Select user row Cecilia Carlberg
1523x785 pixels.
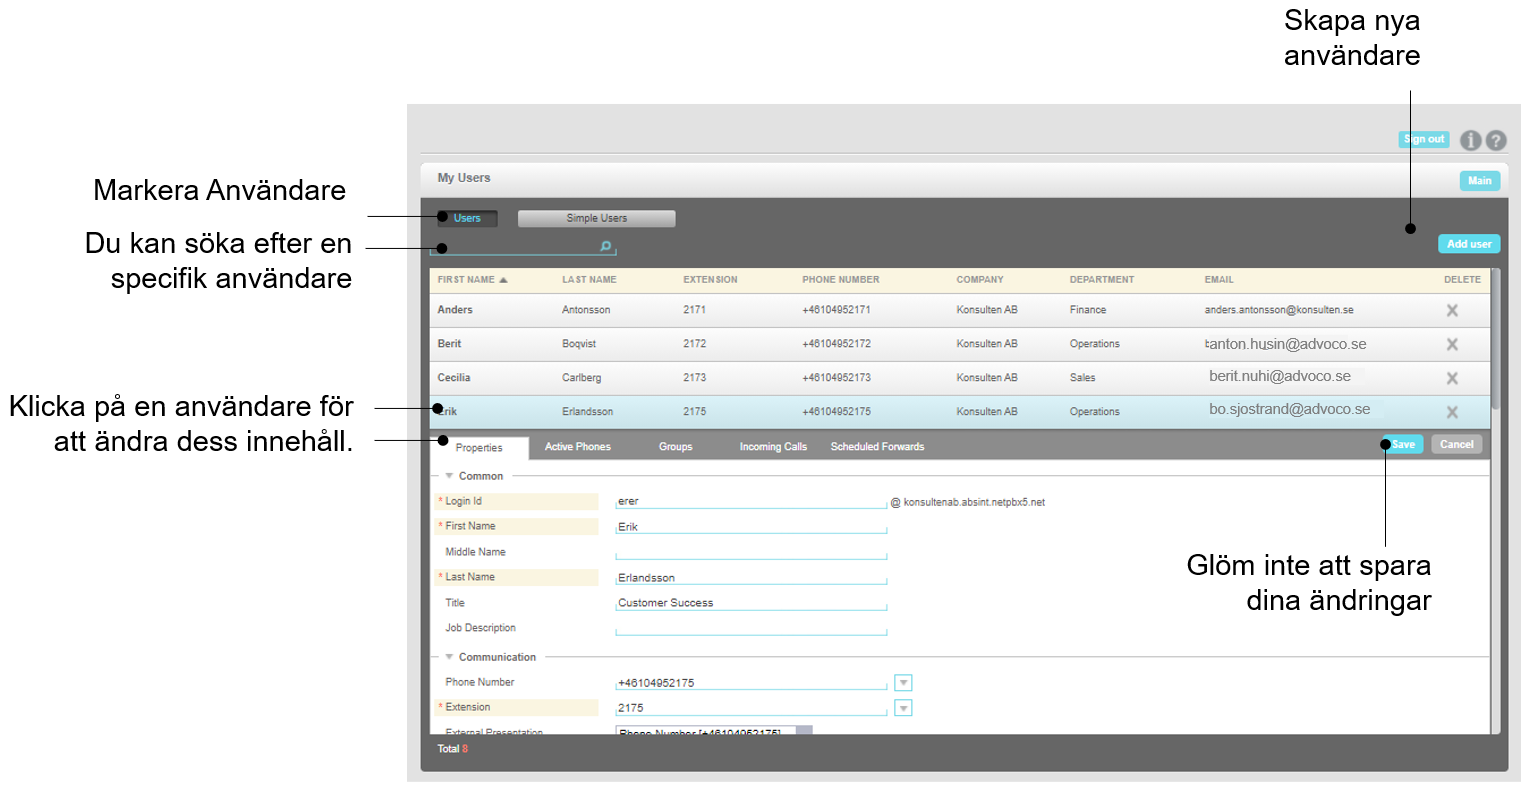coord(960,378)
